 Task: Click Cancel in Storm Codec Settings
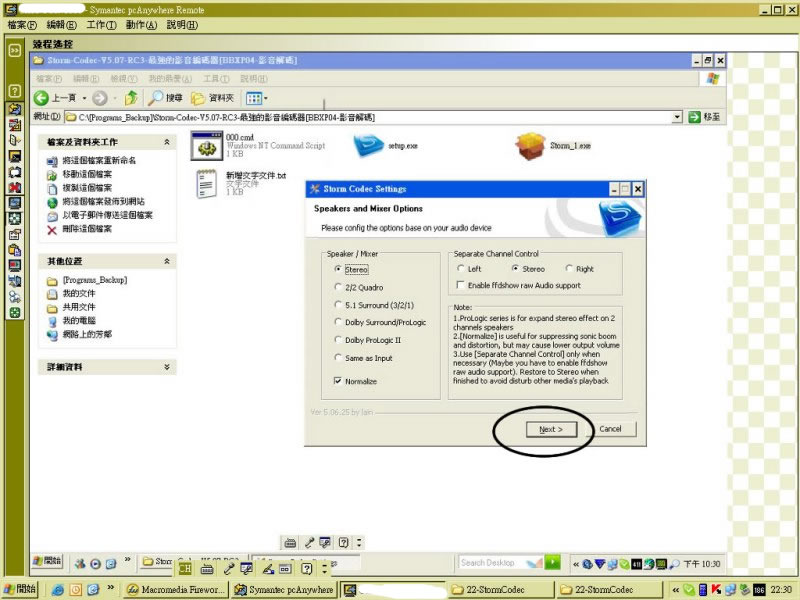[610, 429]
